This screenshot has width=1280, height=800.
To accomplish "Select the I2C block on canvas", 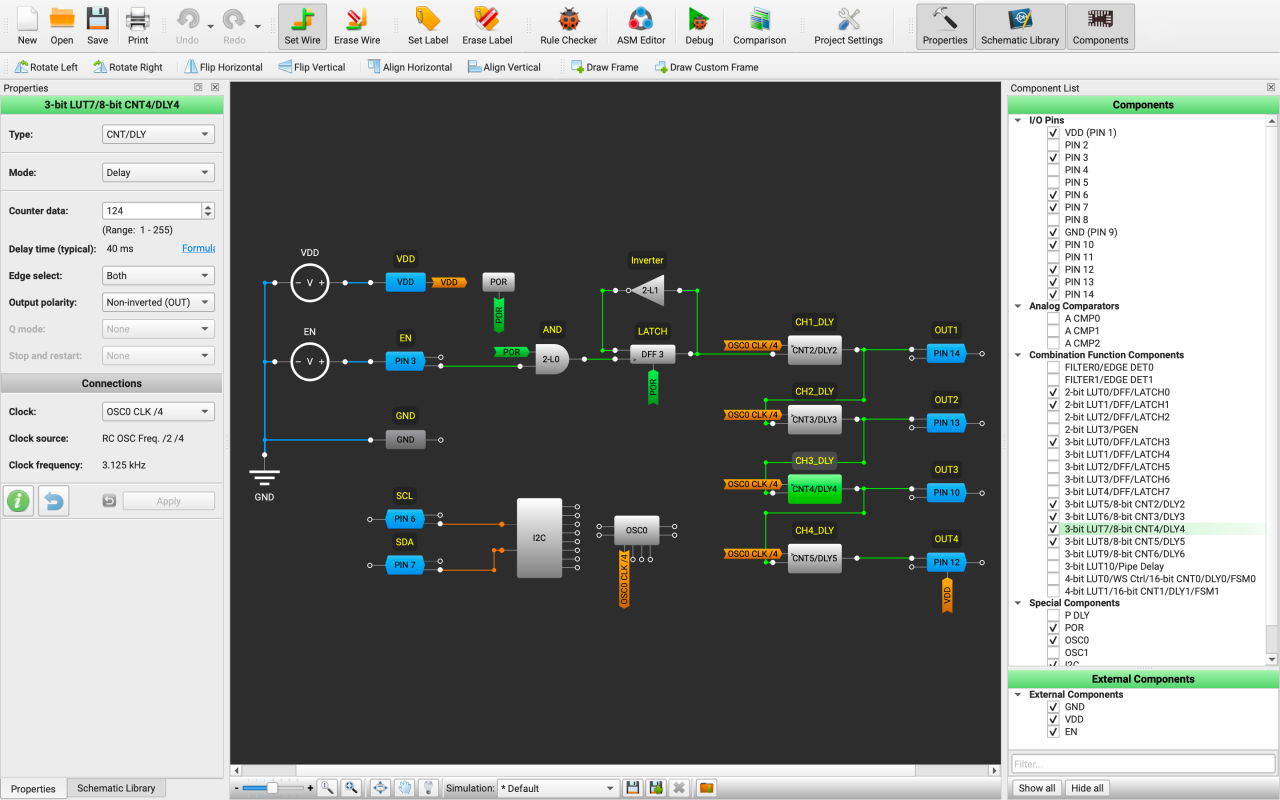I will point(539,538).
